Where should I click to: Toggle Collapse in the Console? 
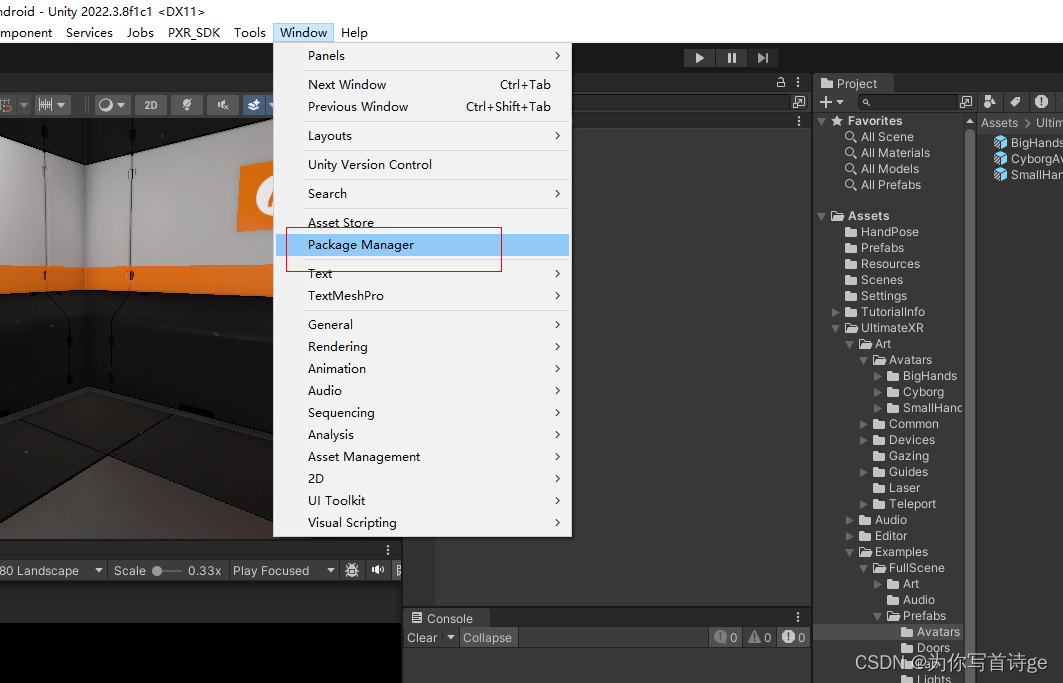tap(487, 638)
